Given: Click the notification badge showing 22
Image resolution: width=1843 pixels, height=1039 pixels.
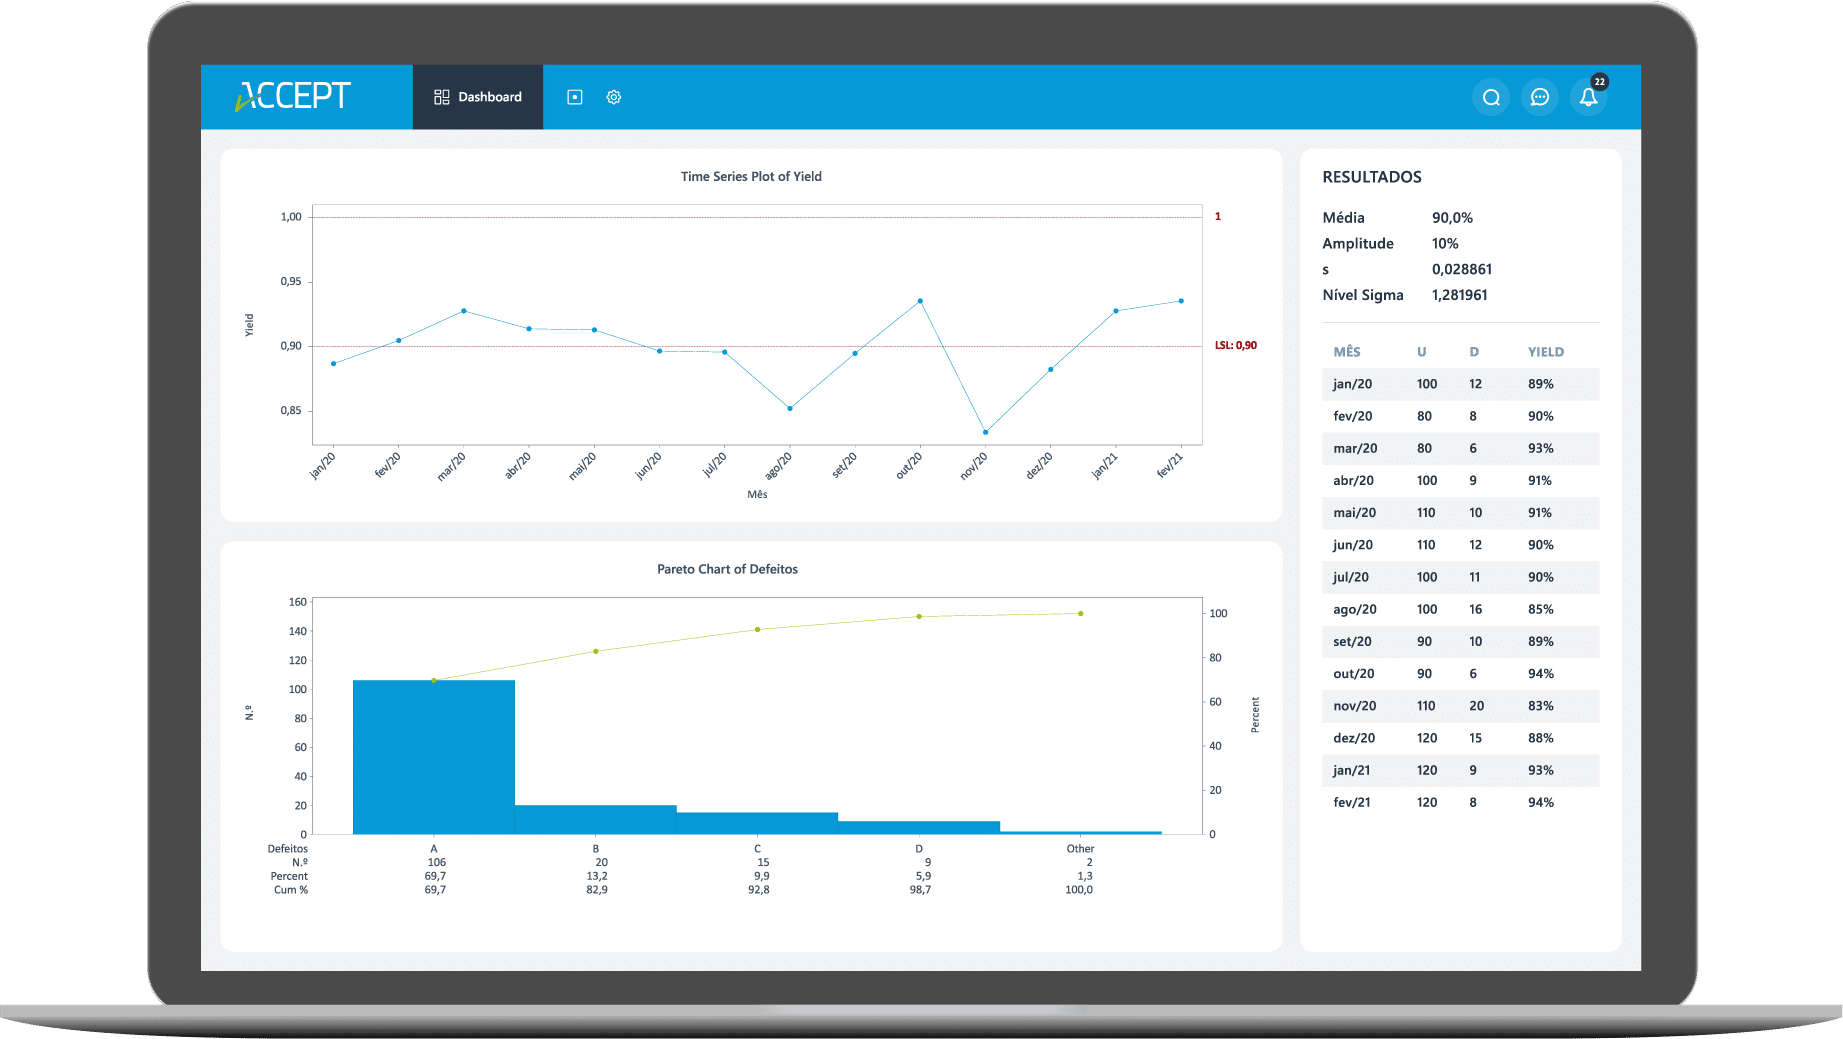Looking at the screenshot, I should tap(1600, 82).
